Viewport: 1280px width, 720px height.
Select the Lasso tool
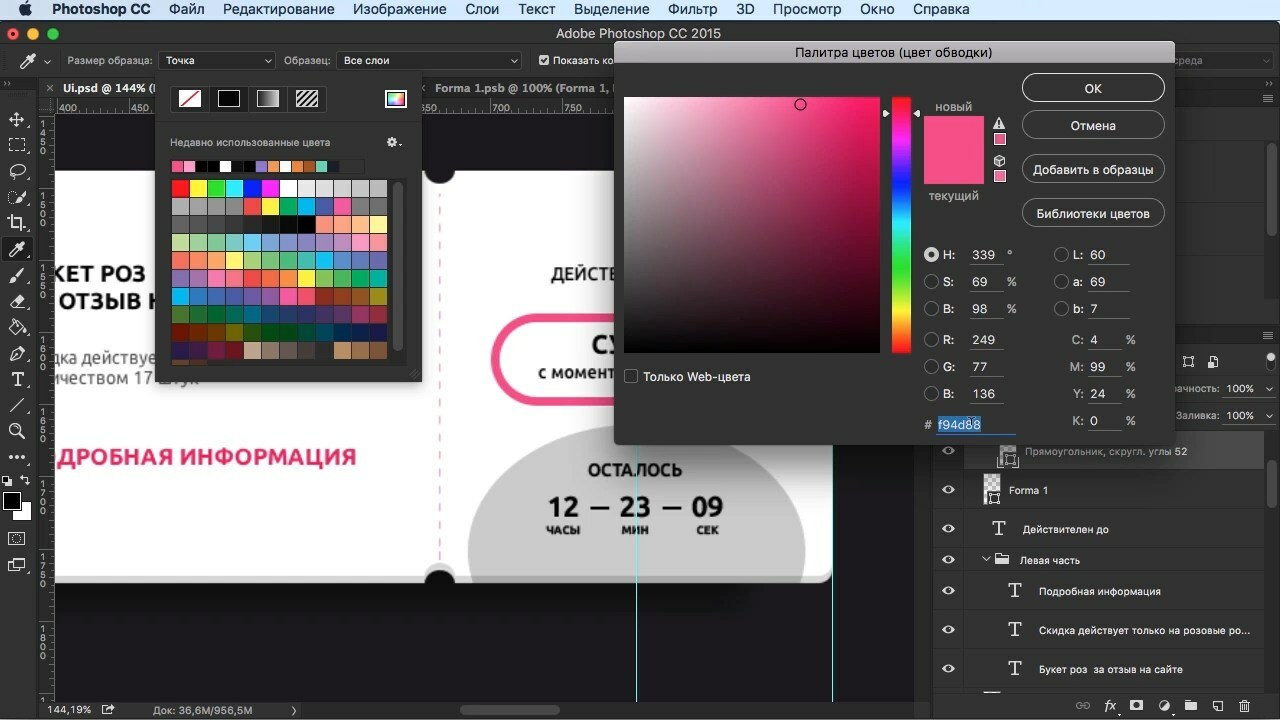click(x=17, y=172)
